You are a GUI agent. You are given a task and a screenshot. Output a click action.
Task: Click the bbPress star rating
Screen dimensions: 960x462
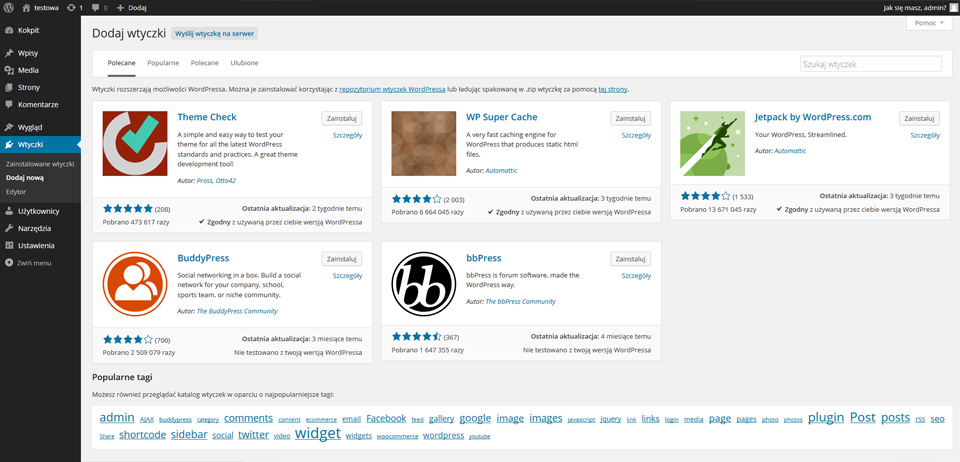pyautogui.click(x=417, y=337)
